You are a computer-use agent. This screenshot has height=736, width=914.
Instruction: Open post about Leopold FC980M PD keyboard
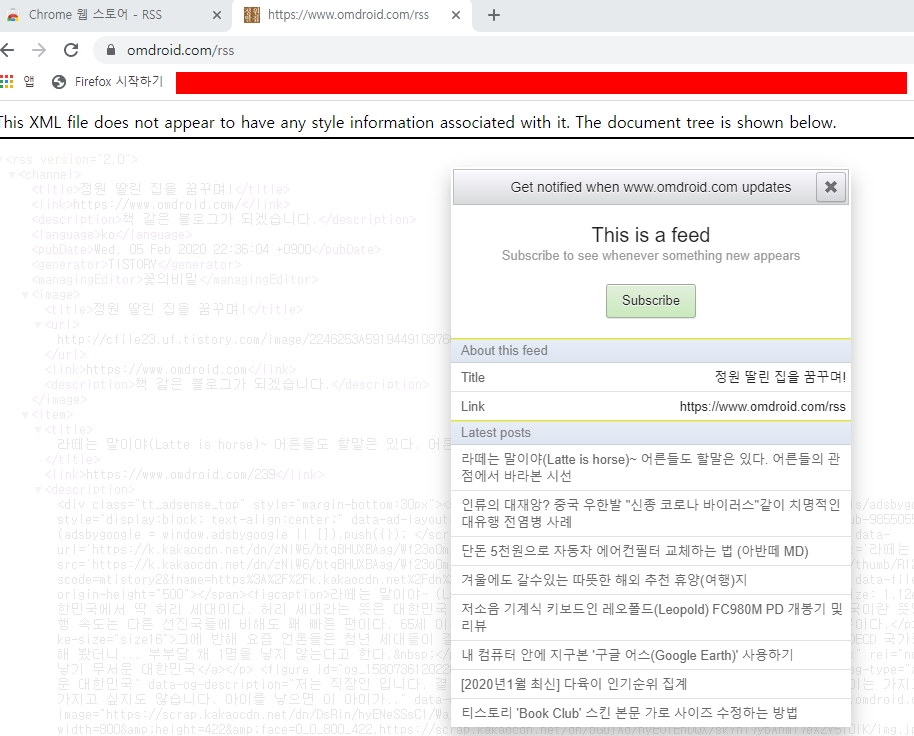pyautogui.click(x=651, y=617)
